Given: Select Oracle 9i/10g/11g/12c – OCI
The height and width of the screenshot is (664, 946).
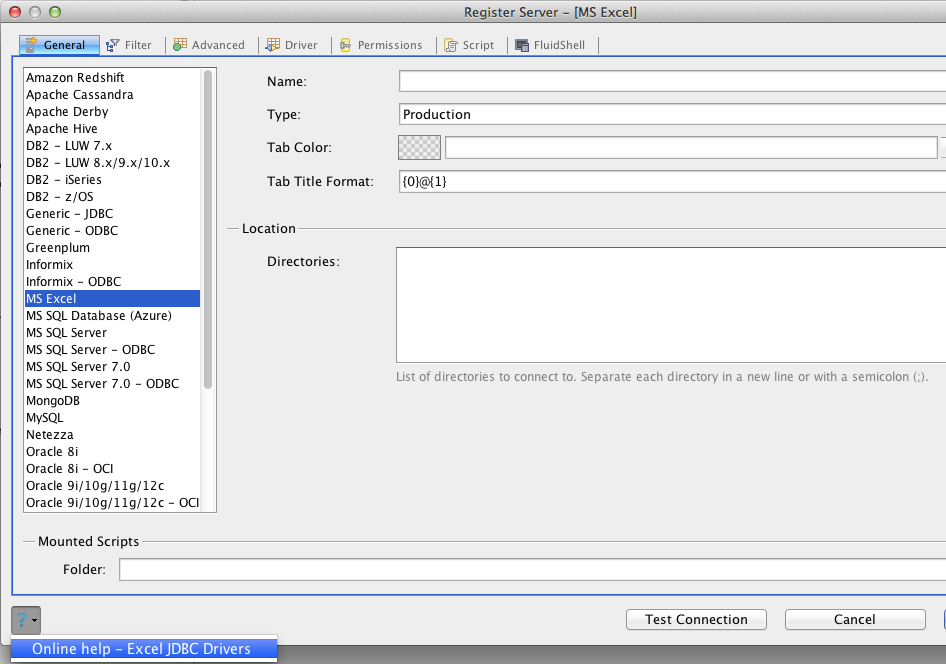Looking at the screenshot, I should [112, 502].
